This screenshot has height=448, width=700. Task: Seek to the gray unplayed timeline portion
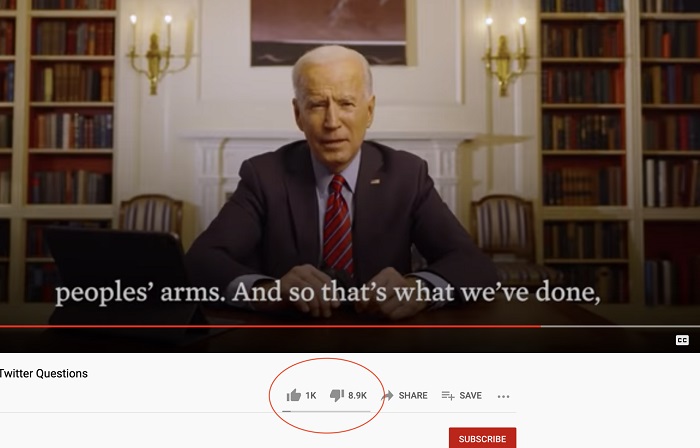pos(620,326)
